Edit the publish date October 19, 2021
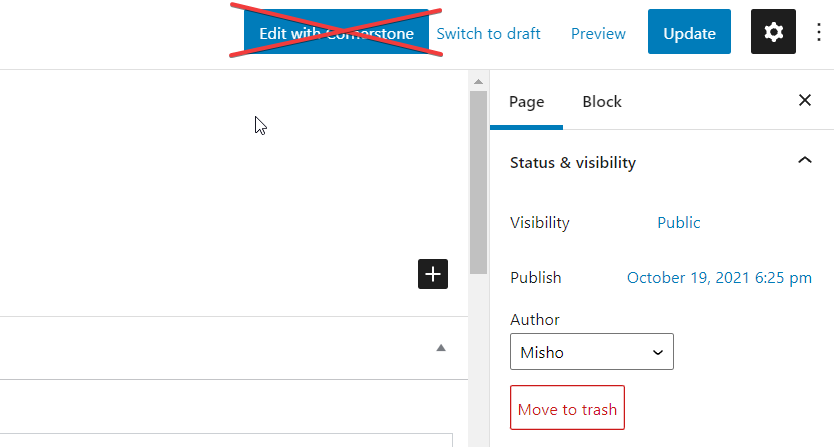The image size is (834, 447). coord(718,278)
